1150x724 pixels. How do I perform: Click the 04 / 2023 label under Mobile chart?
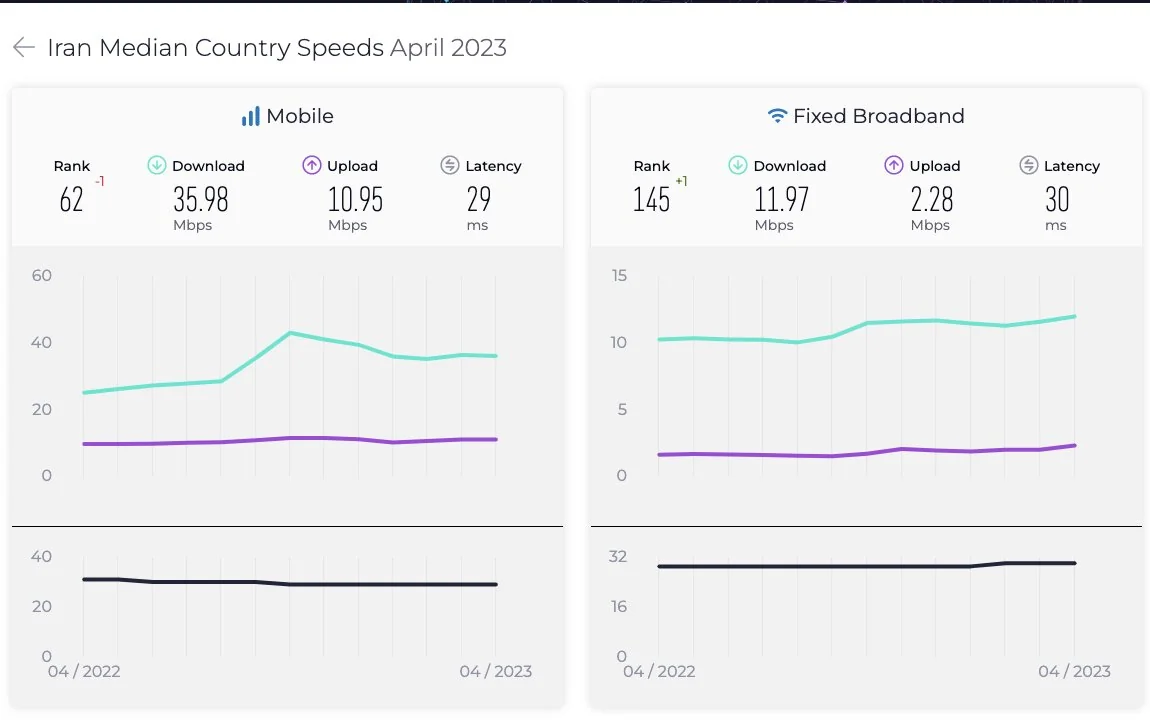click(495, 671)
